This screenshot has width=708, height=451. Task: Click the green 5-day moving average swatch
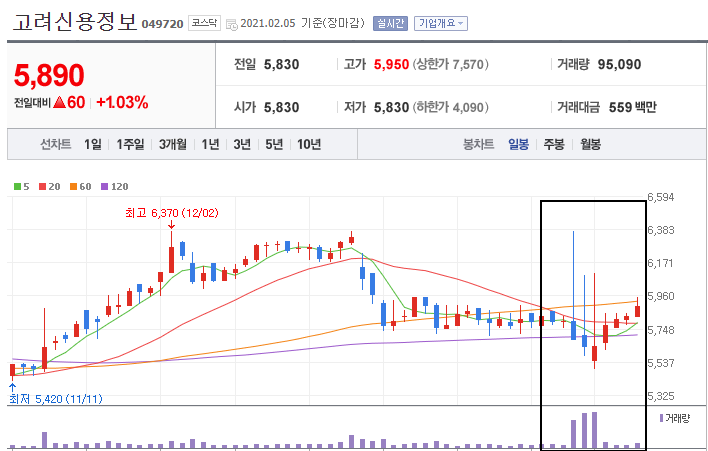pyautogui.click(x=17, y=186)
